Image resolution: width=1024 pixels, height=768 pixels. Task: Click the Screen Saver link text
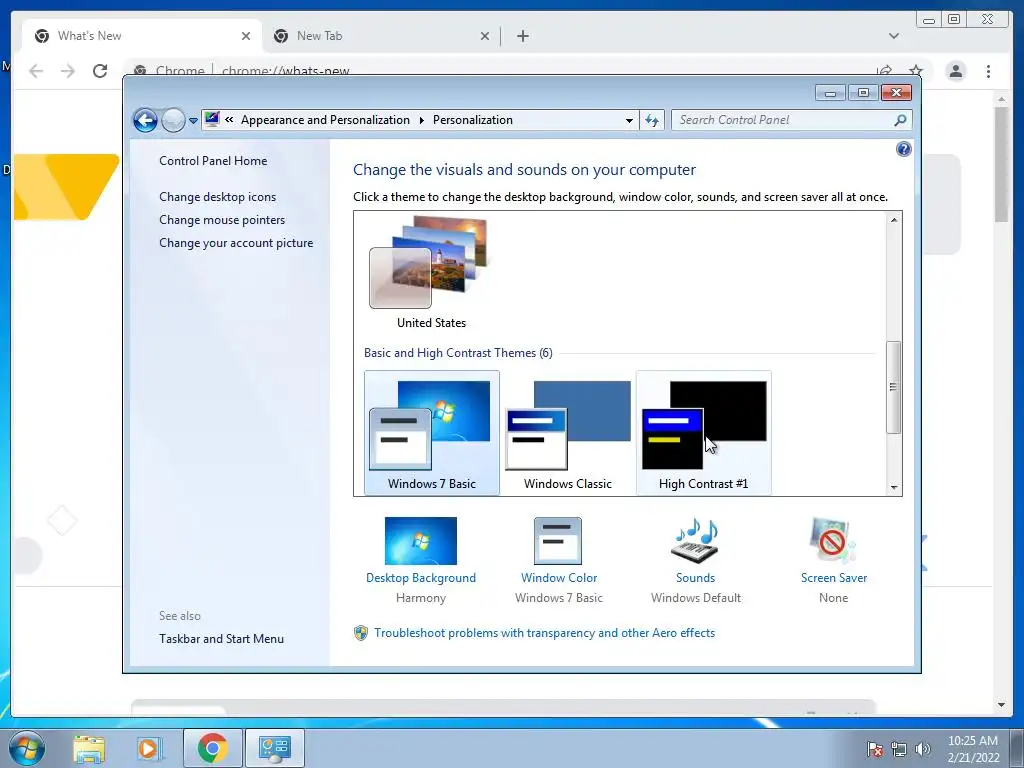834,578
